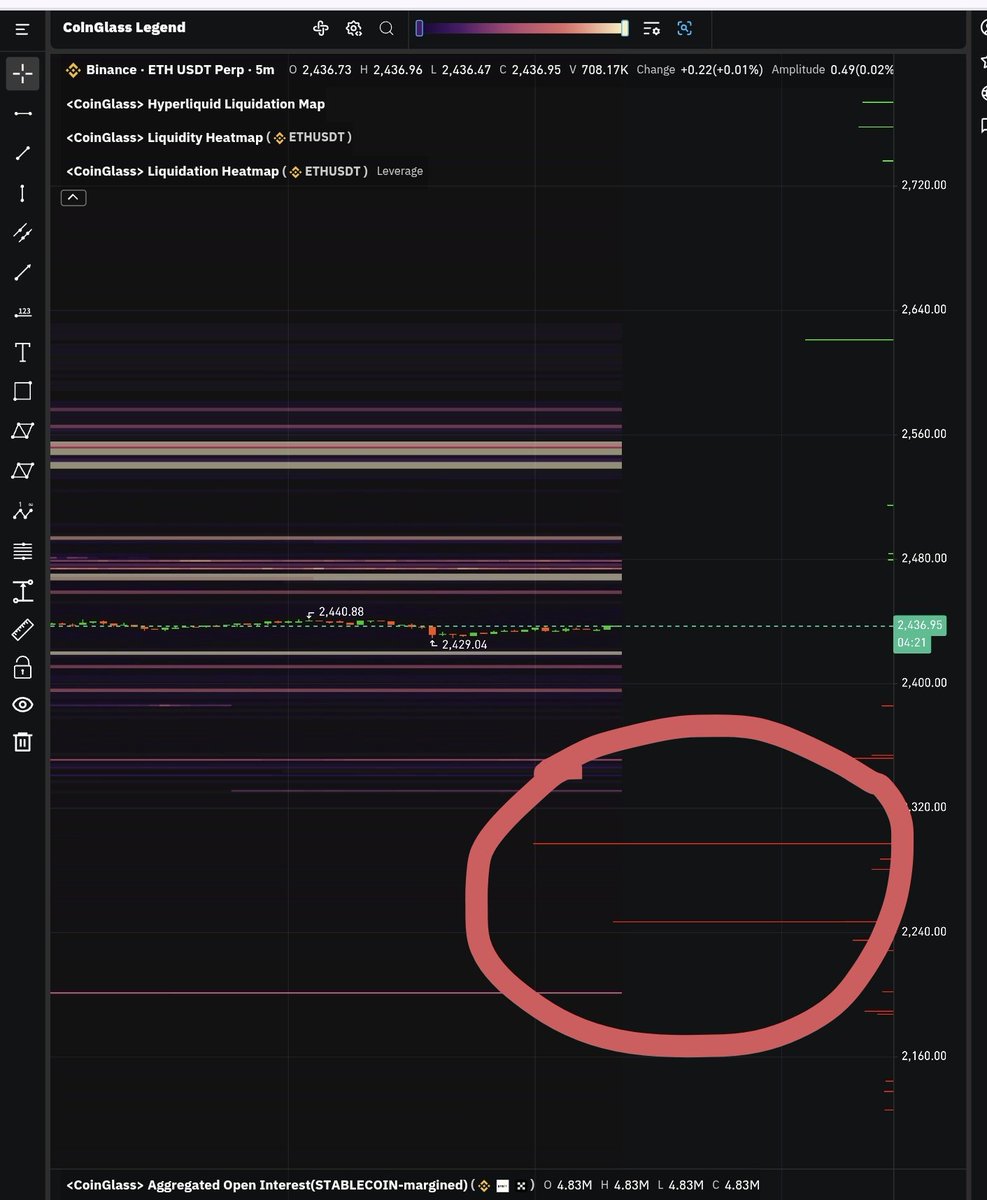Select the first parallelogram shape tool
The width and height of the screenshot is (987, 1200).
click(22, 431)
